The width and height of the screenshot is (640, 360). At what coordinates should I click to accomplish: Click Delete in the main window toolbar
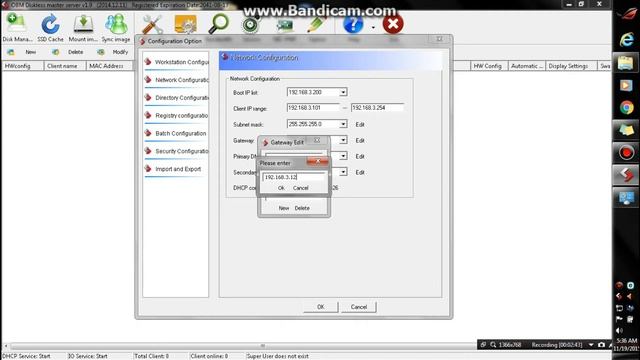tap(76, 52)
